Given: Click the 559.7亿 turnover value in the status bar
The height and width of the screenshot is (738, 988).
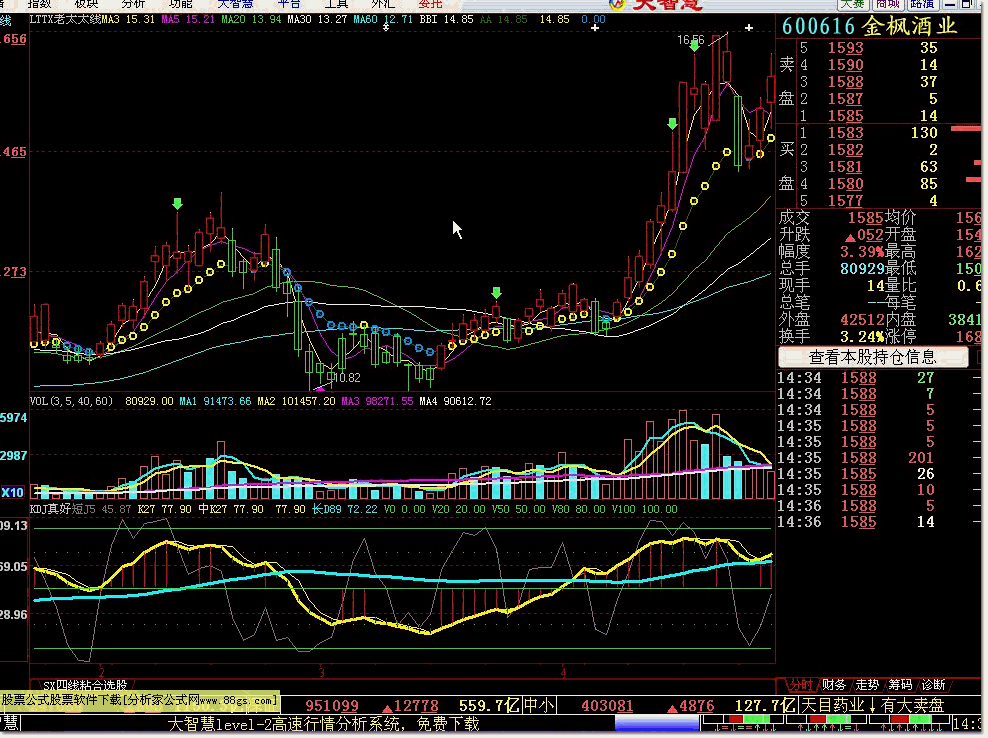Looking at the screenshot, I should coord(490,706).
